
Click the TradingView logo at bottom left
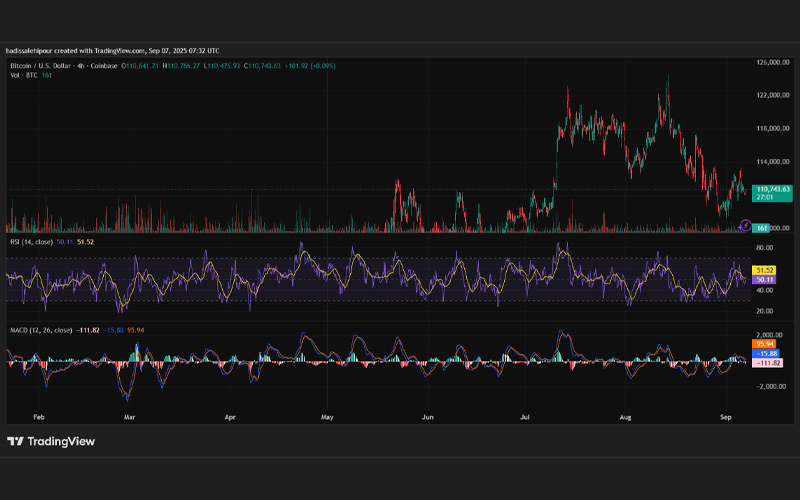pos(51,441)
